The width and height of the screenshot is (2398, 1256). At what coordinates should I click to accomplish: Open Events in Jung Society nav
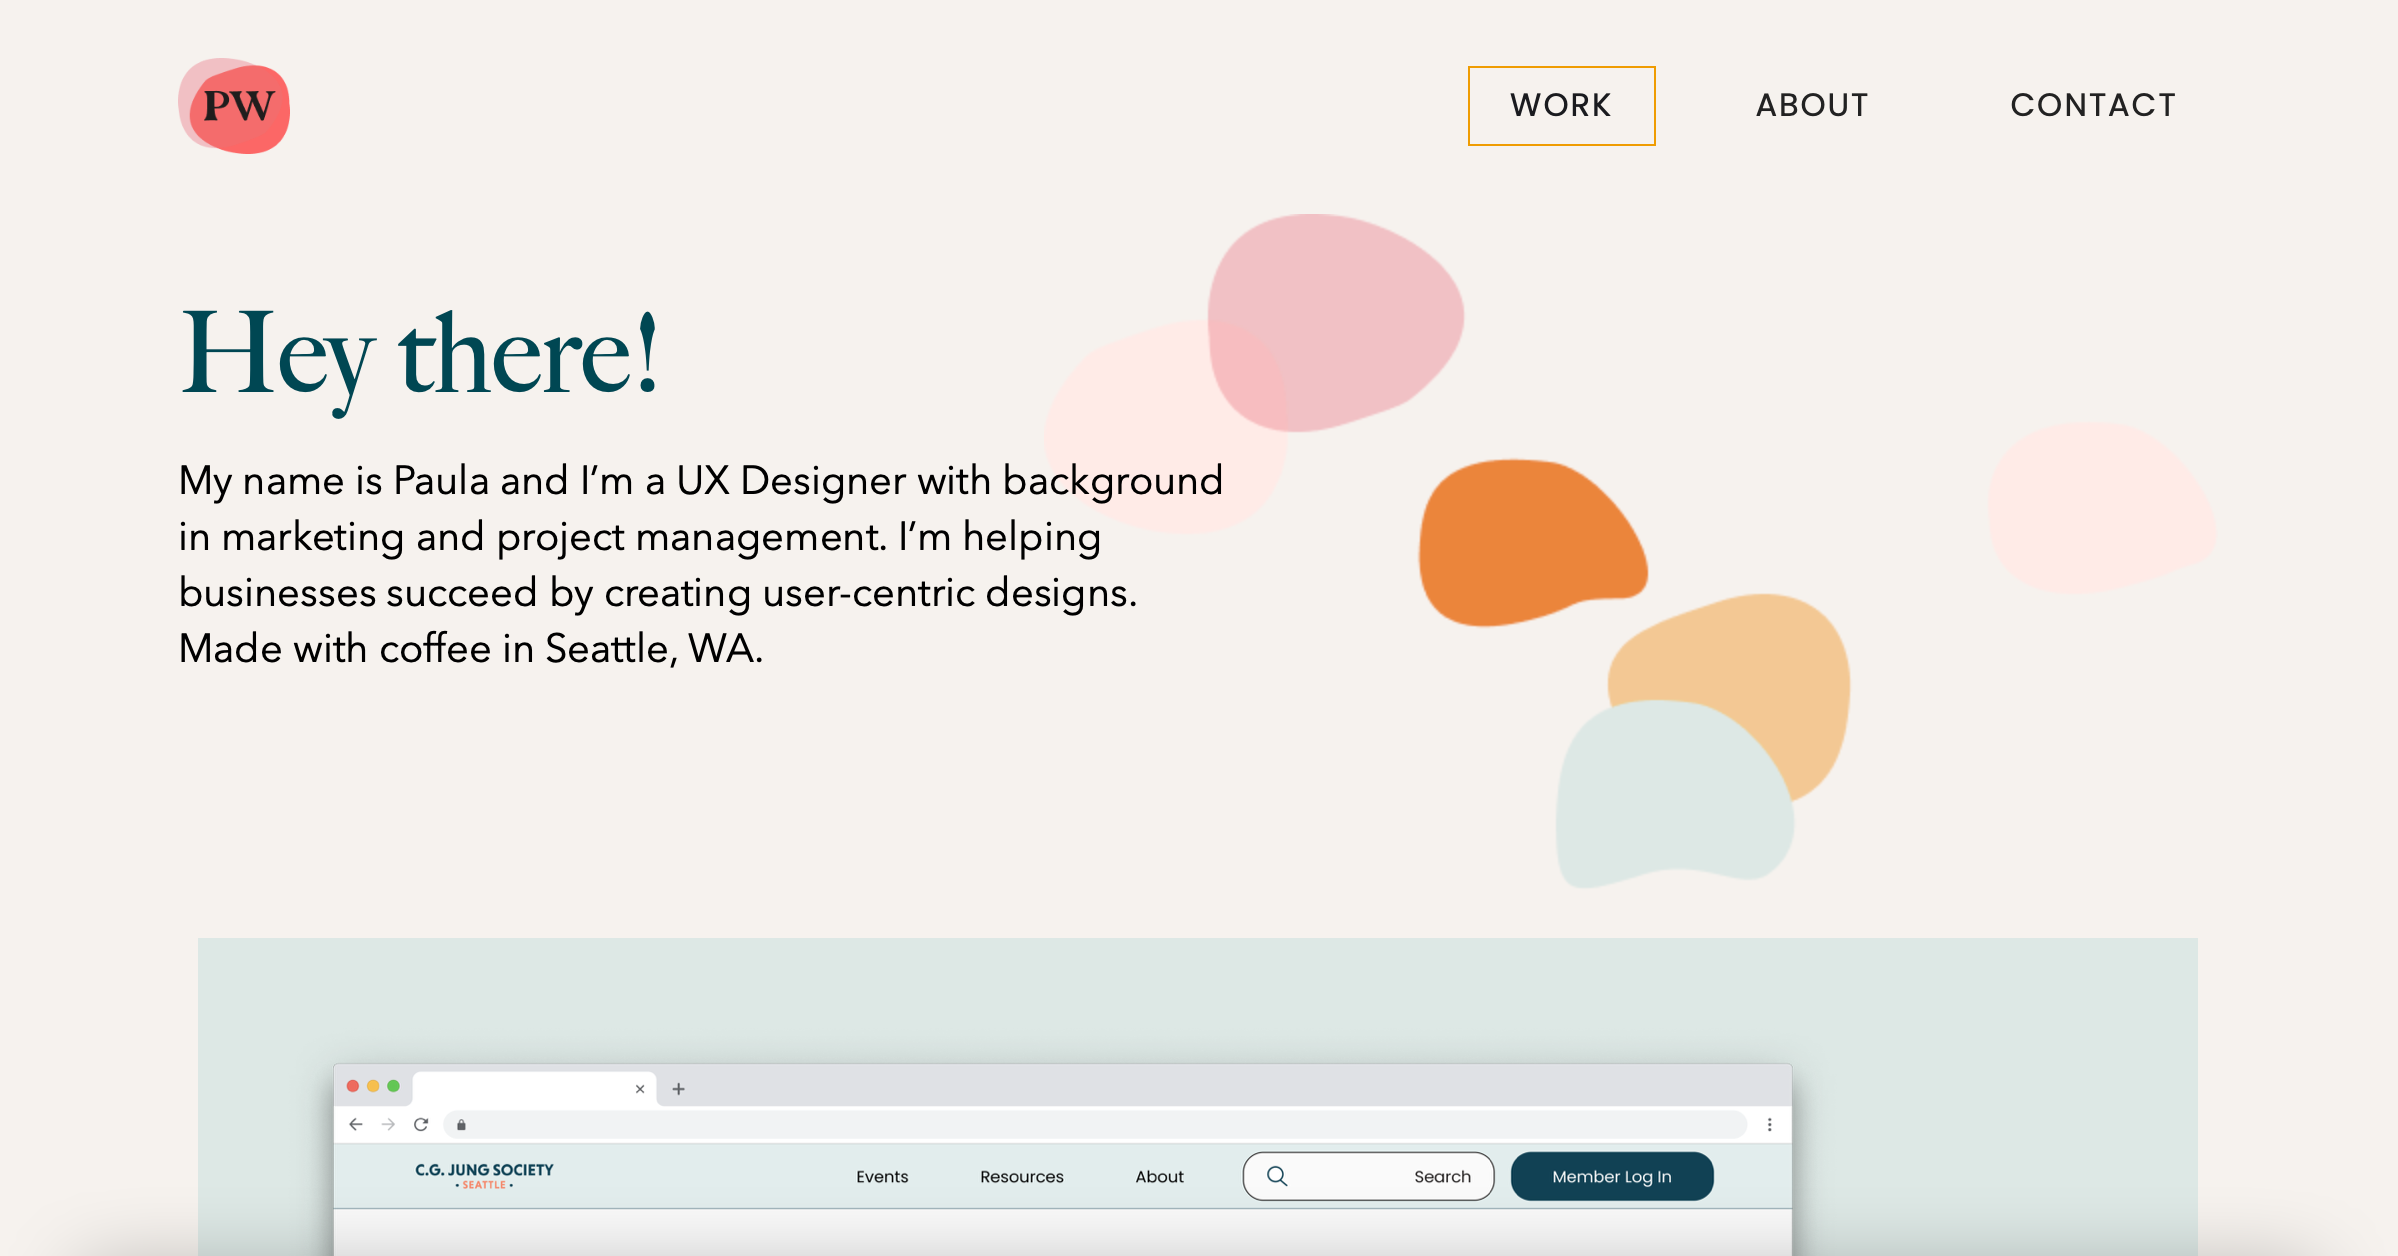[882, 1177]
